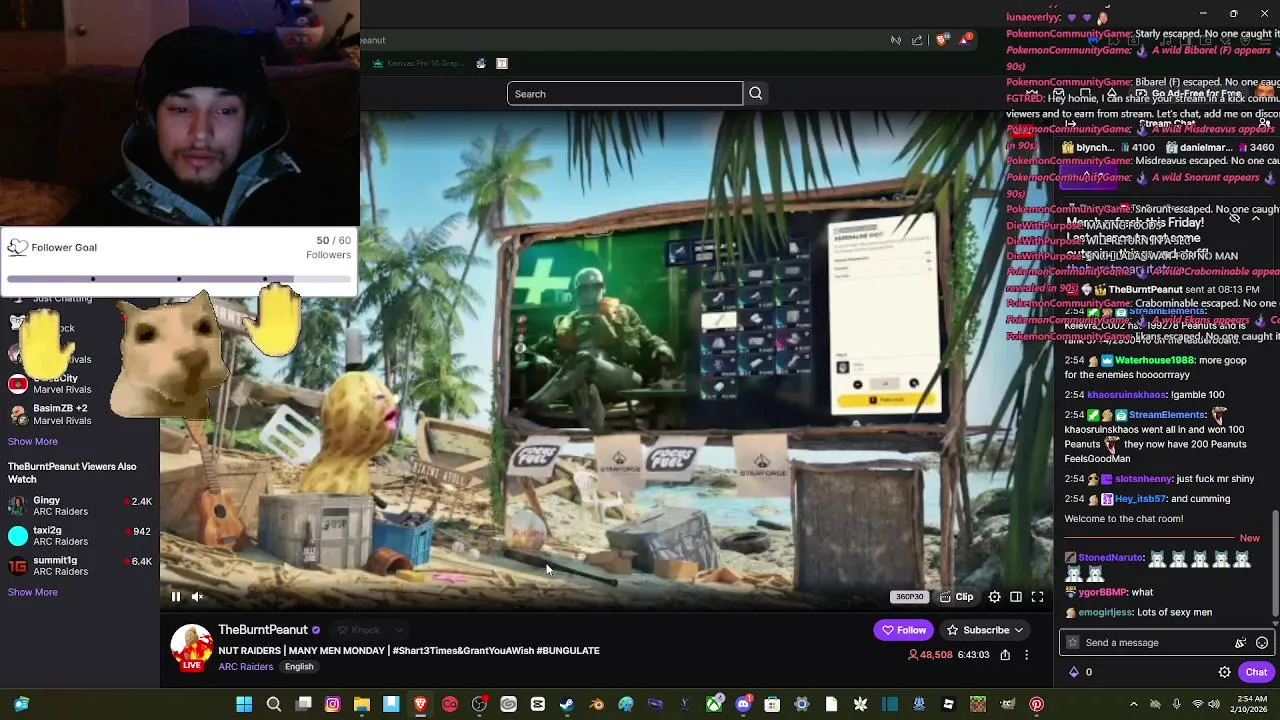Viewport: 1280px width, 720px height.
Task: Open Minecraft from the taskbar
Action: 978,704
